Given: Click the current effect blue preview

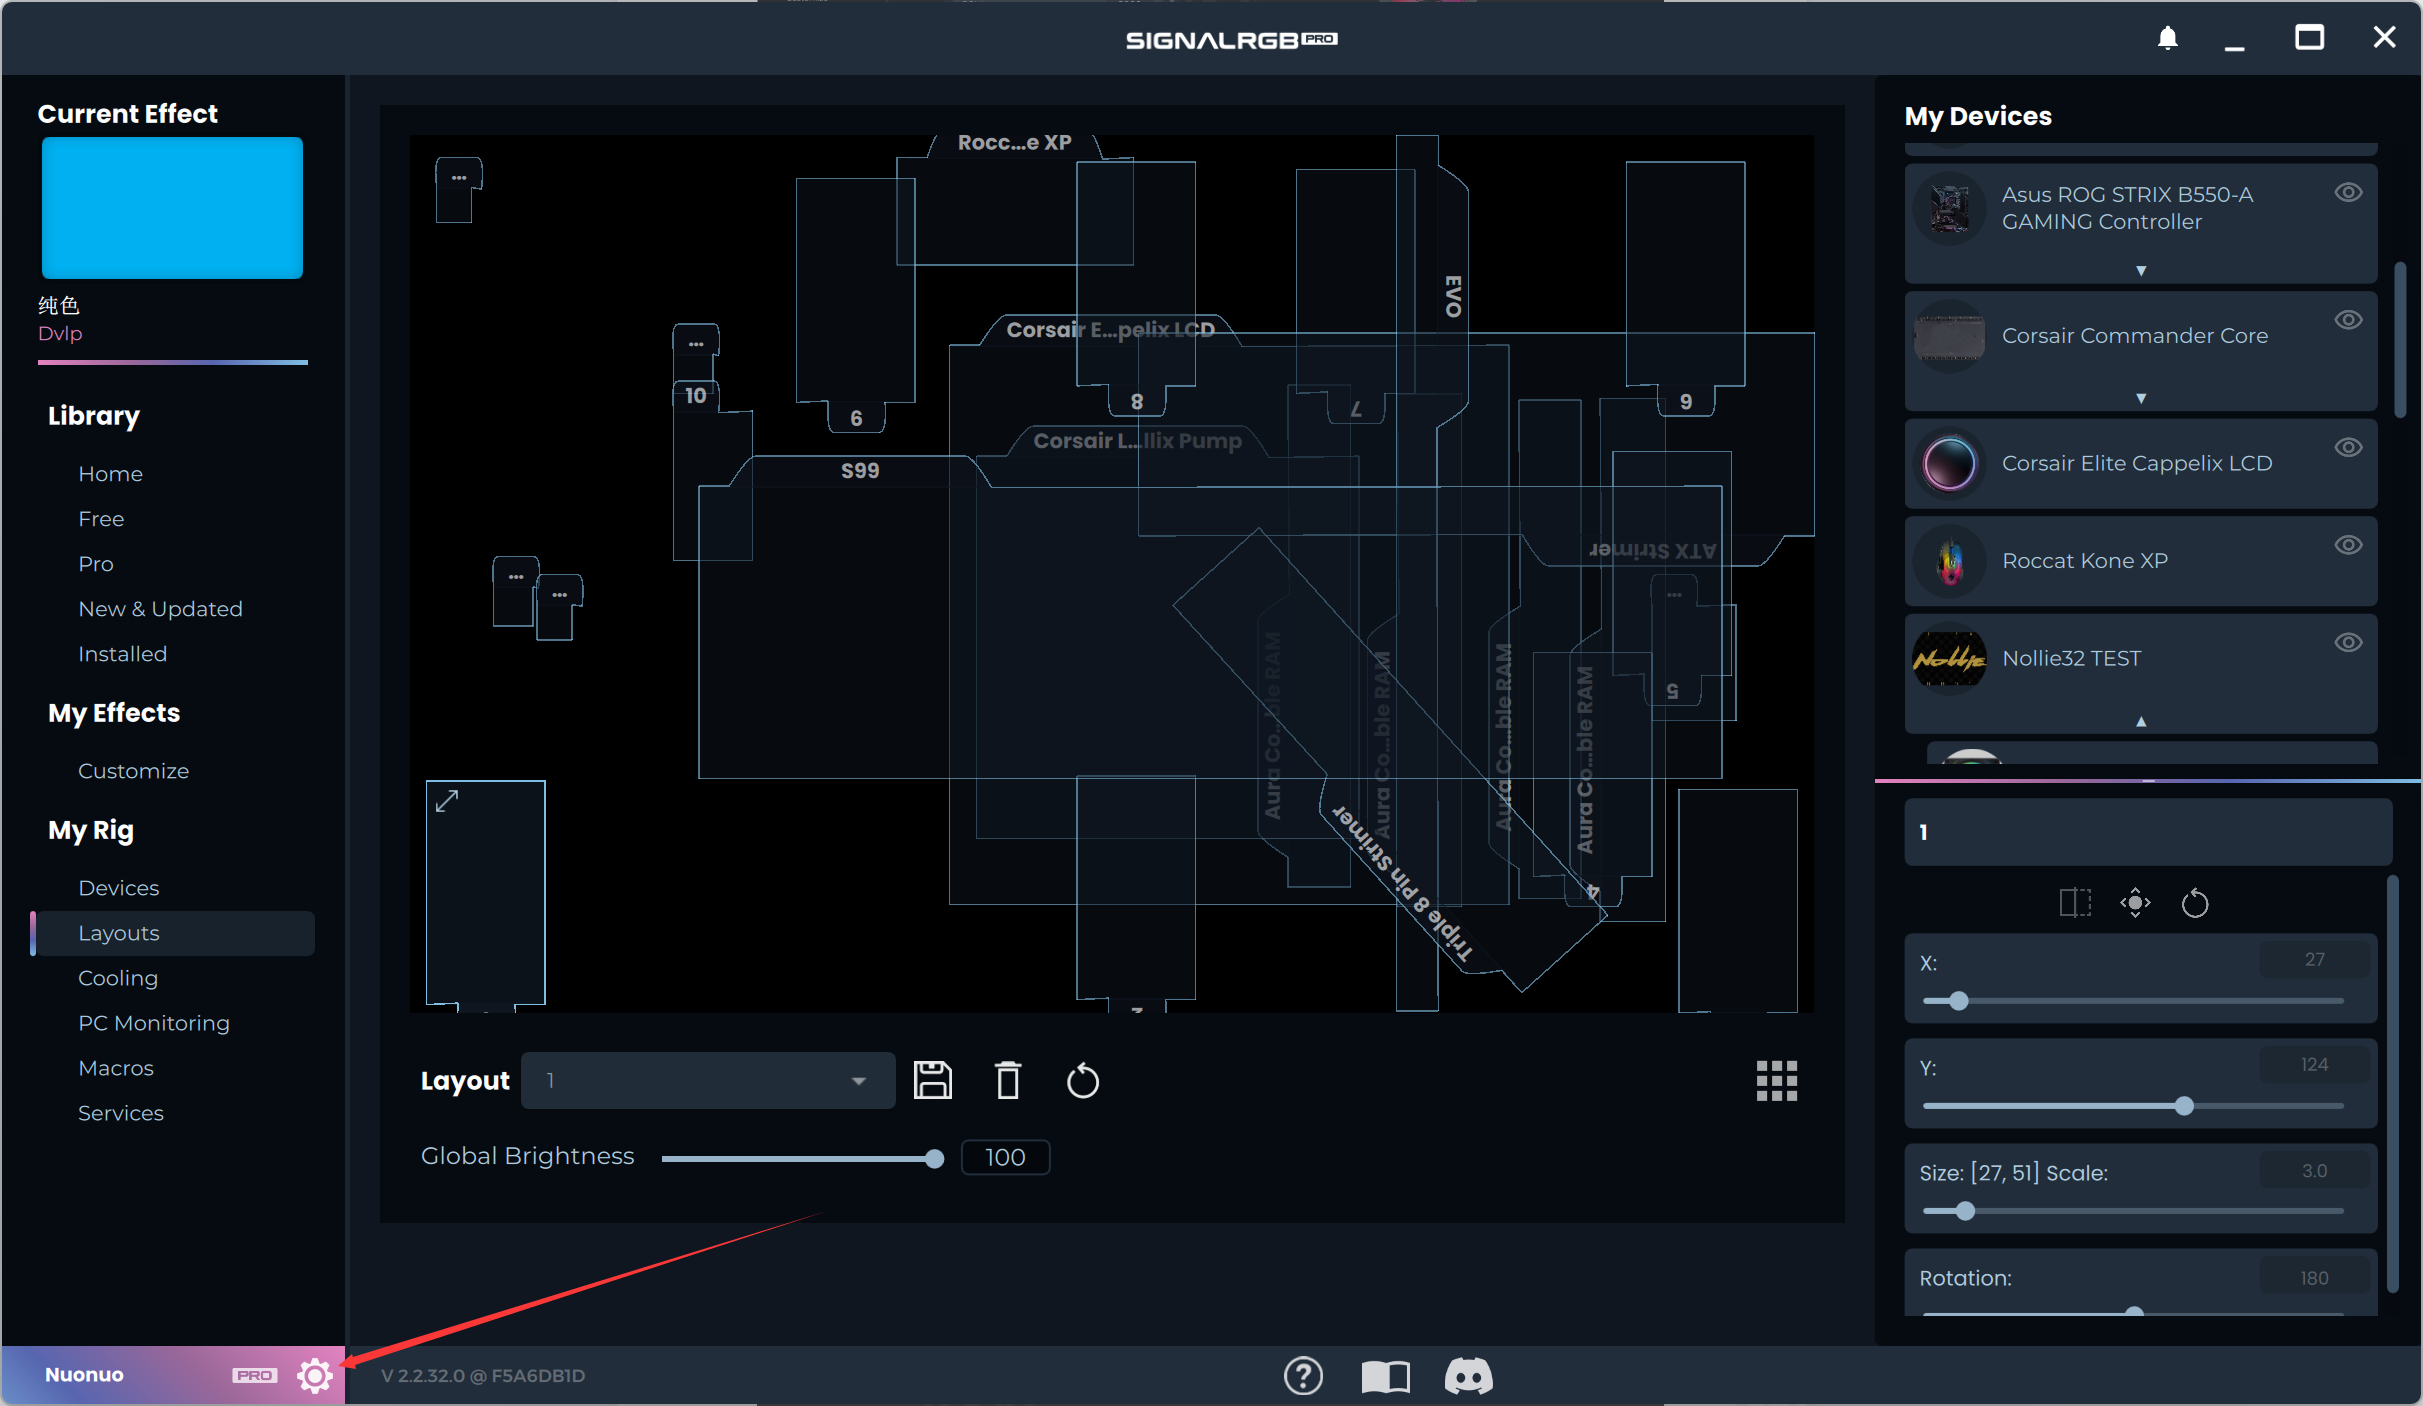Looking at the screenshot, I should coord(172,208).
